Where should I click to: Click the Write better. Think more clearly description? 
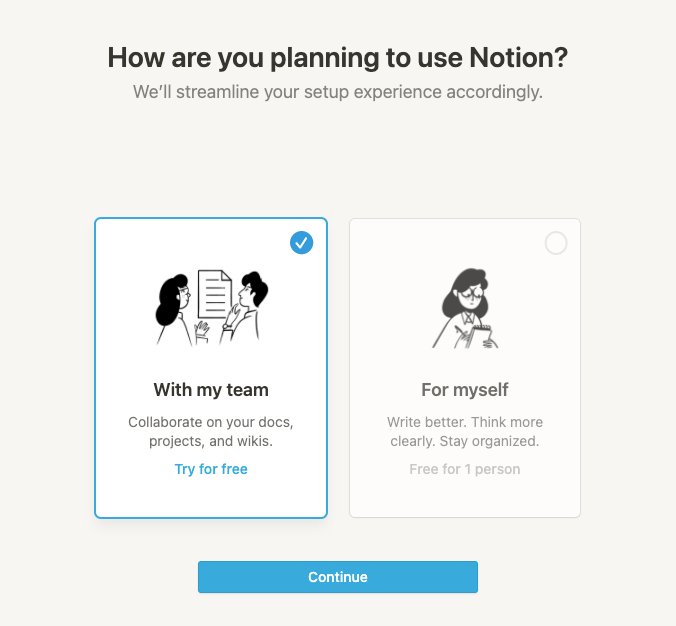(x=465, y=431)
